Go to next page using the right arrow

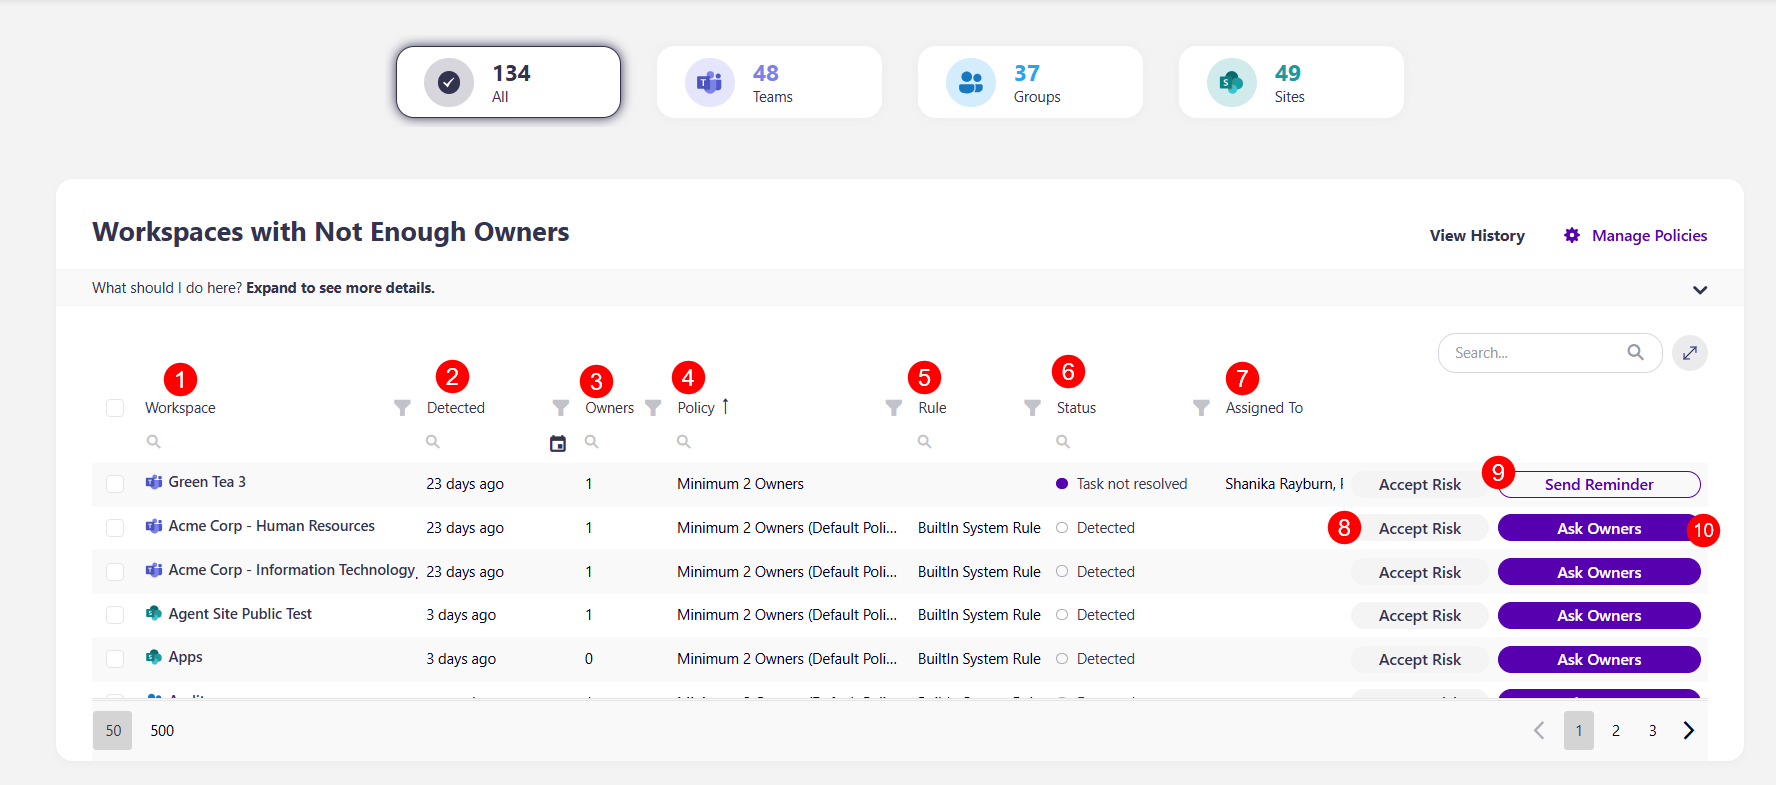coord(1688,730)
